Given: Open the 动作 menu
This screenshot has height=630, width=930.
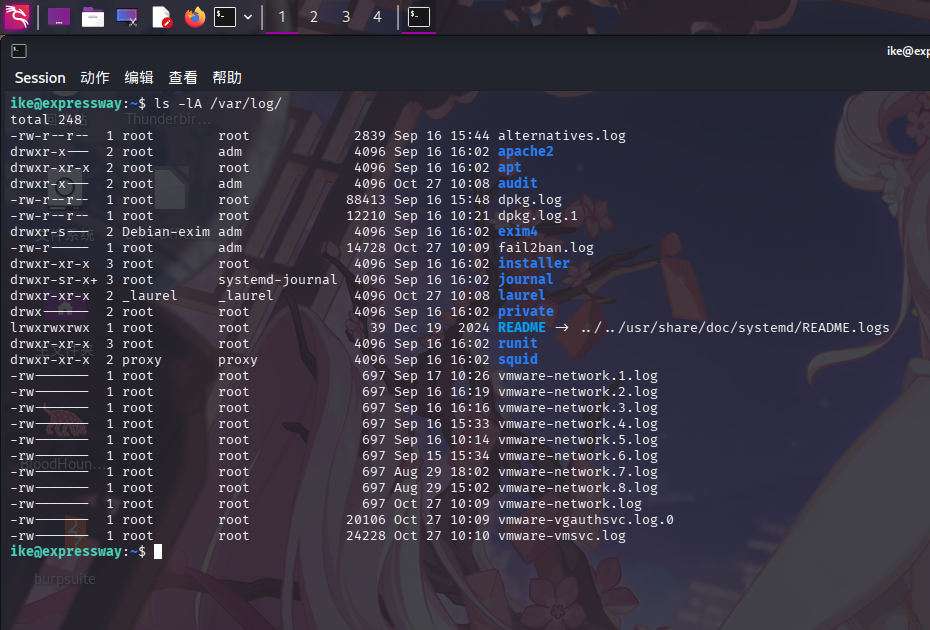Looking at the screenshot, I should tap(95, 78).
